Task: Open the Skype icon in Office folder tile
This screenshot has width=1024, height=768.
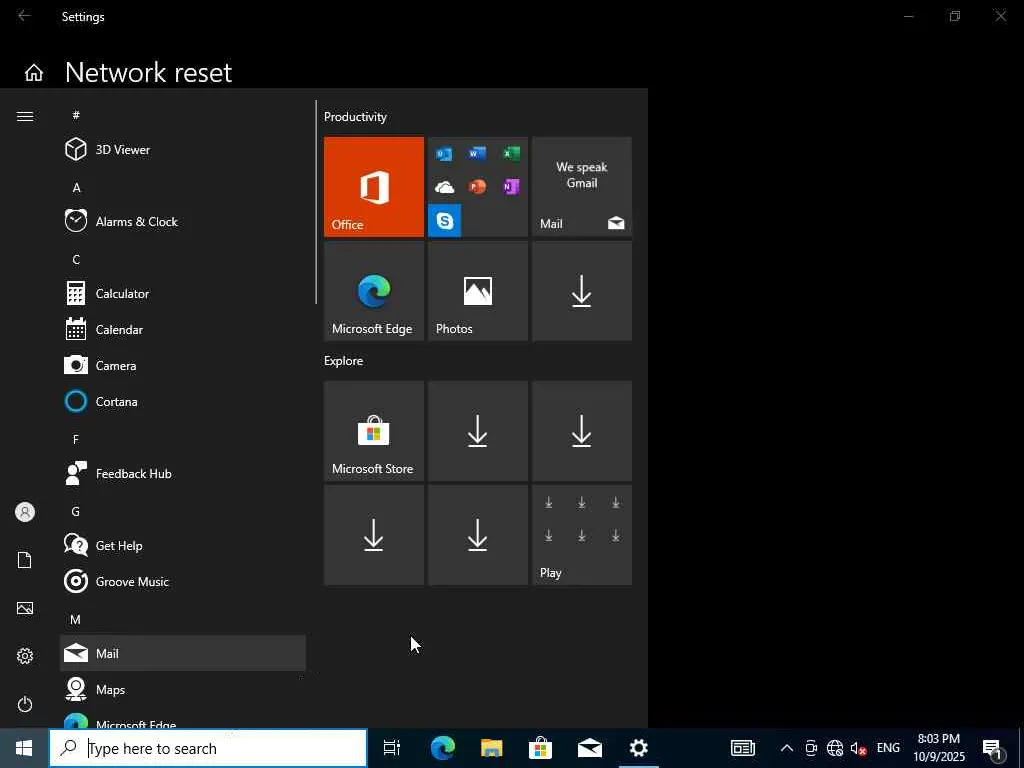Action: point(445,221)
